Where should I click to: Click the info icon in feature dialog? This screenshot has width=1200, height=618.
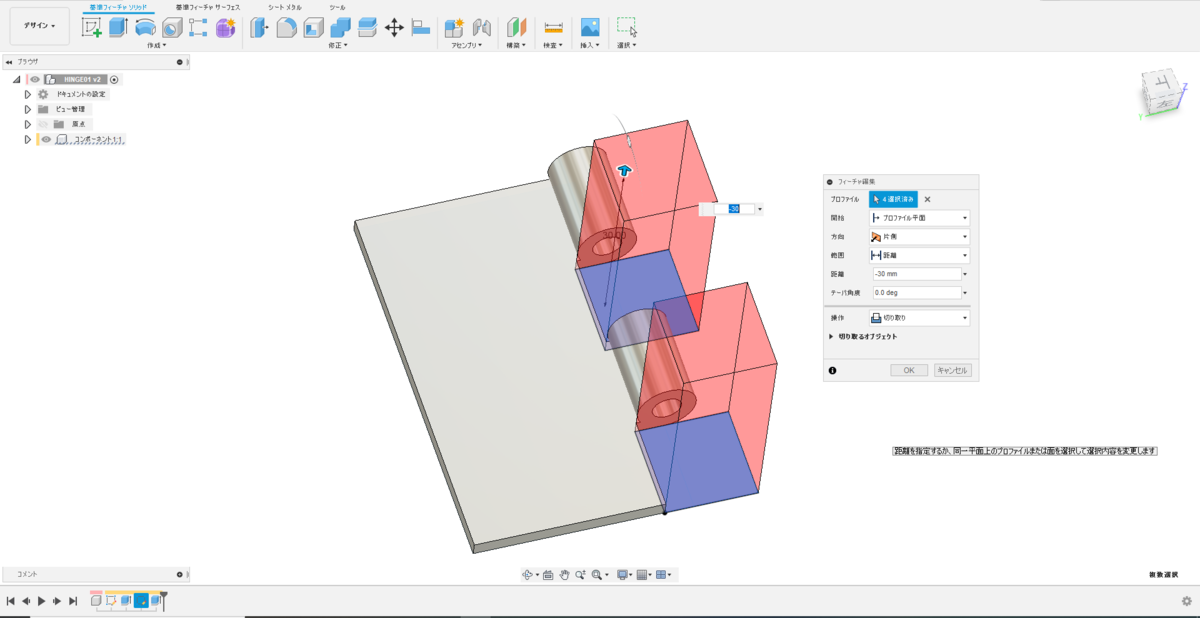pos(832,370)
